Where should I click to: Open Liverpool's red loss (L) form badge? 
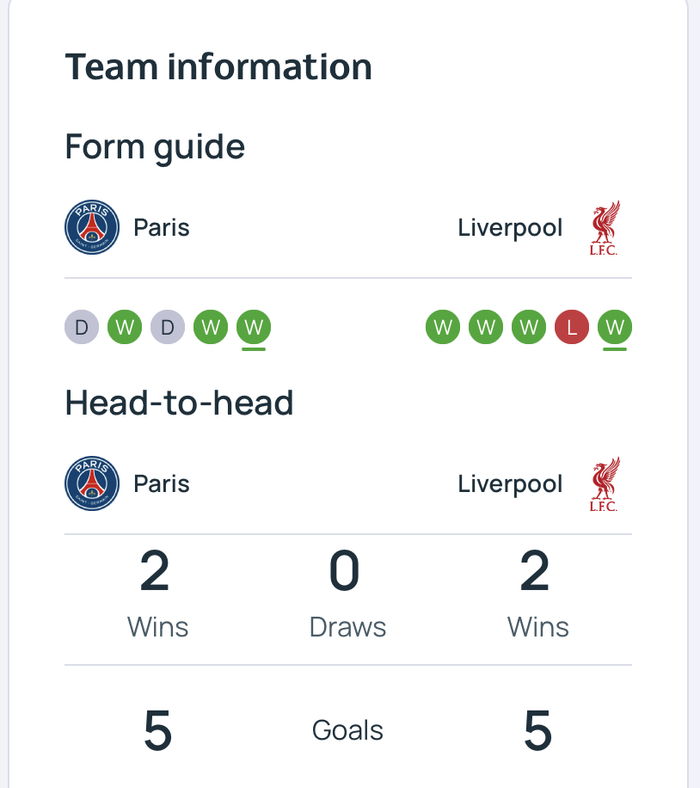click(x=572, y=327)
